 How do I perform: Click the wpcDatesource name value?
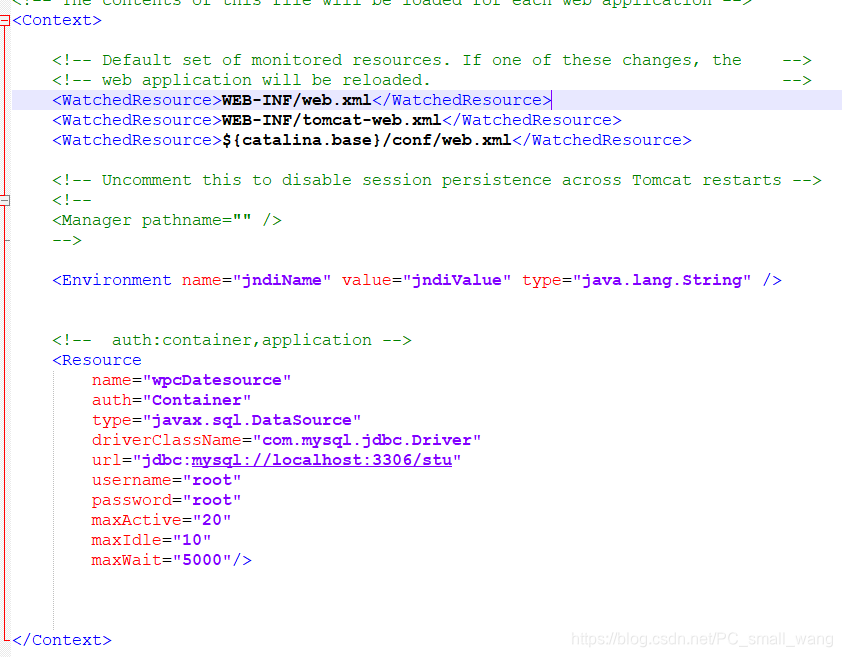[x=216, y=380]
